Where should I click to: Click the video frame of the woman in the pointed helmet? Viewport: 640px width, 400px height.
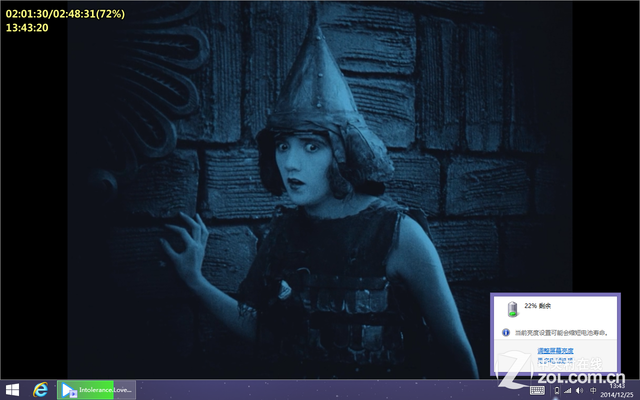(x=320, y=190)
